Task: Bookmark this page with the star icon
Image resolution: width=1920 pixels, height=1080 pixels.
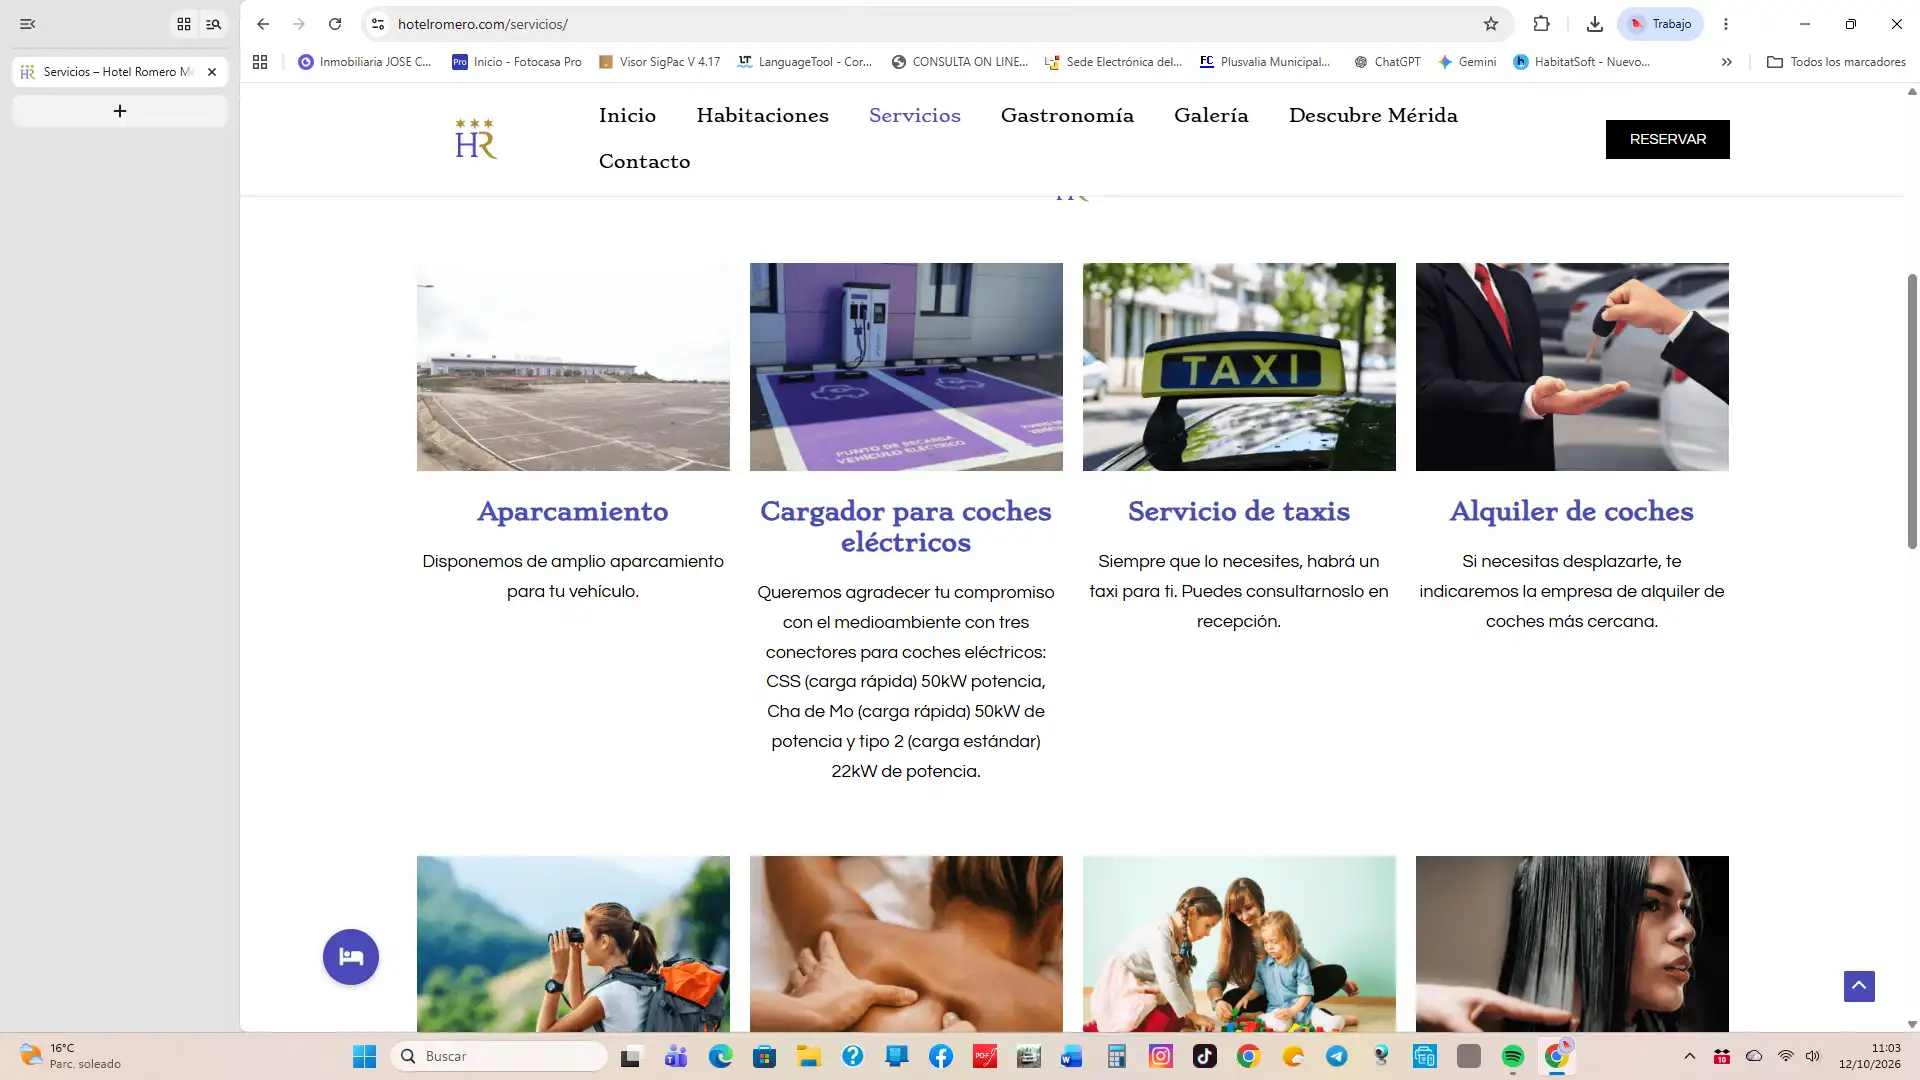Action: click(1491, 24)
